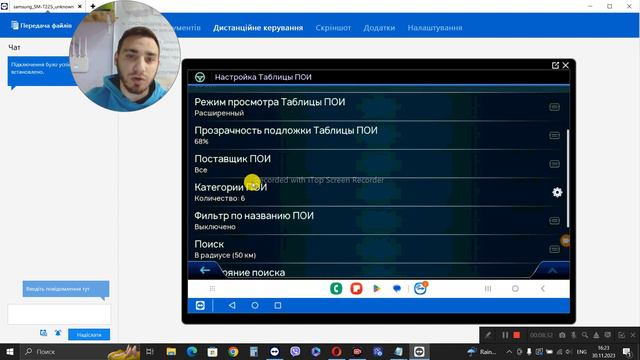Switch ENG keyboard language indicator

click(582, 351)
